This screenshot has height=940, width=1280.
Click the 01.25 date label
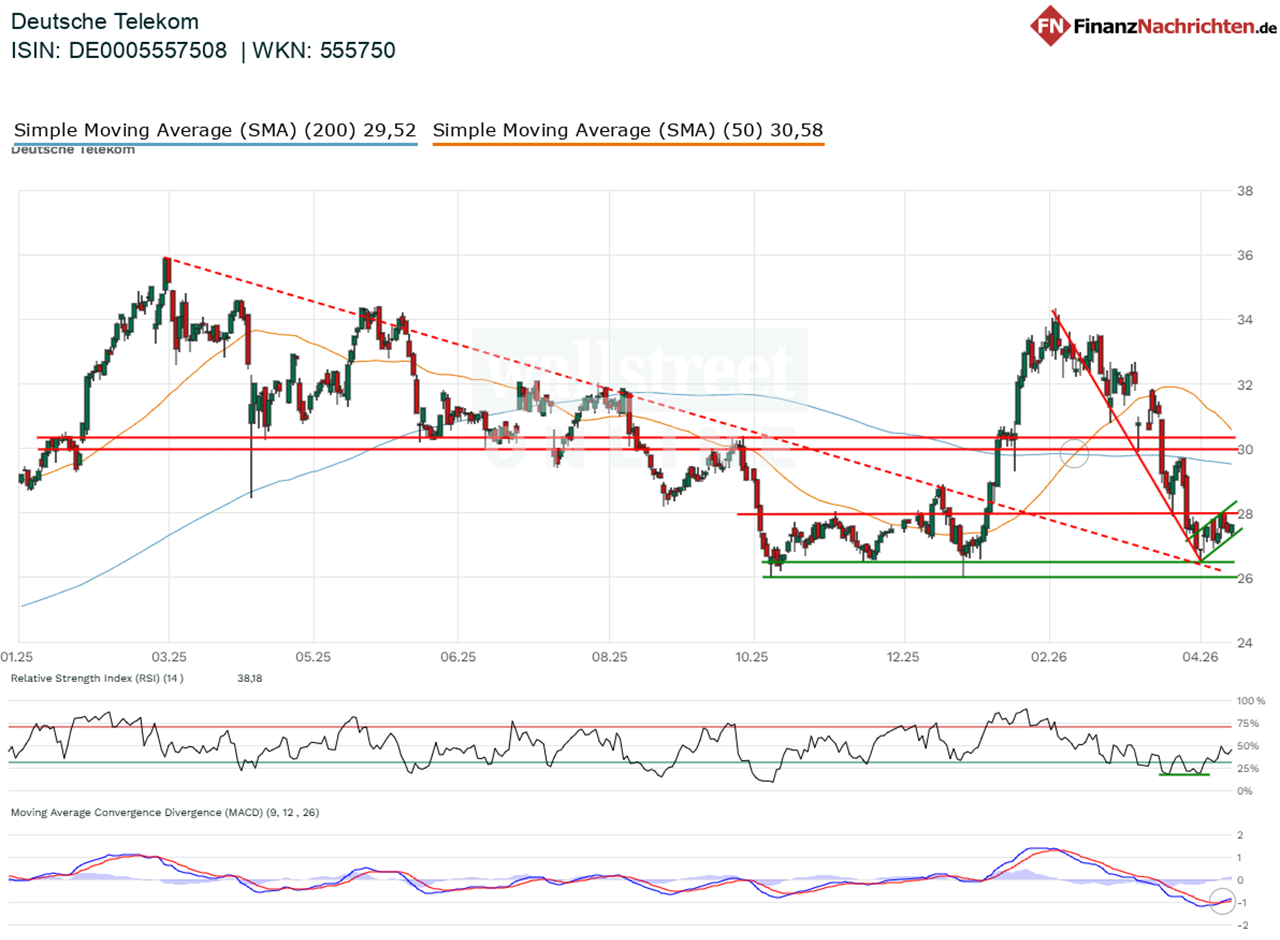(18, 656)
